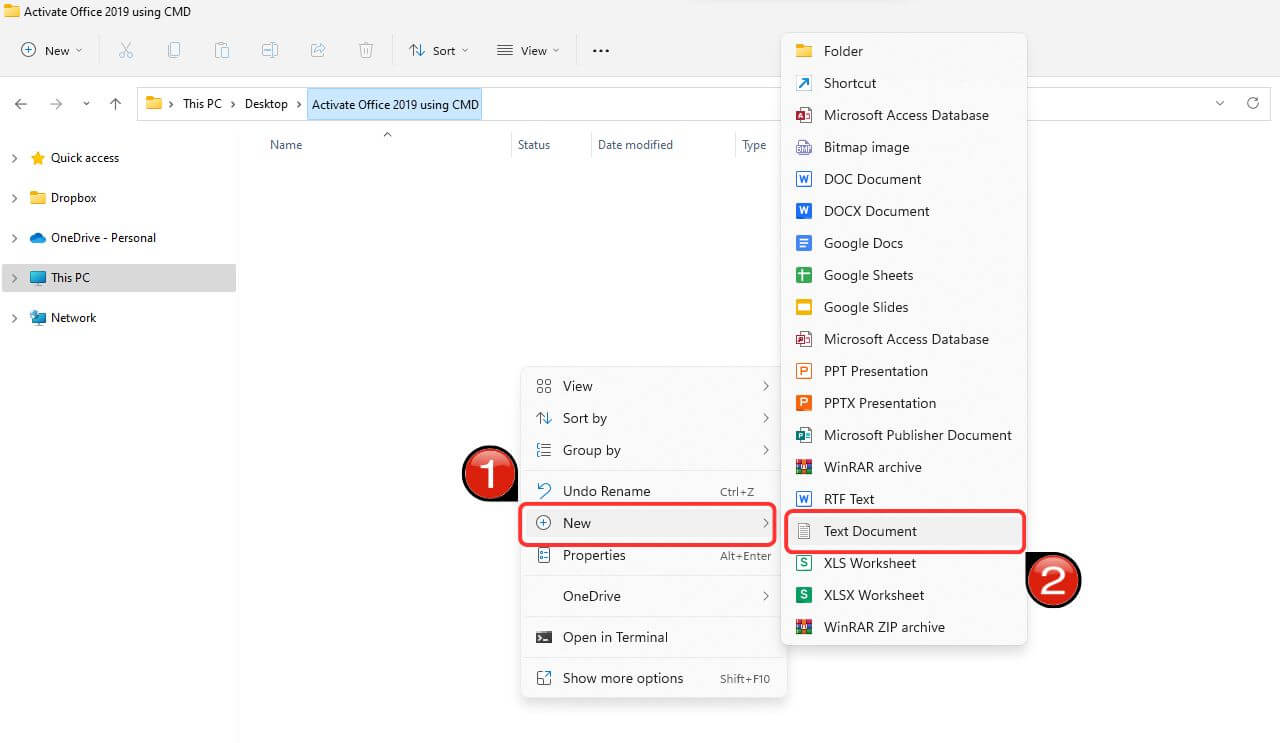Viewport: 1280px width, 743px height.
Task: Open the New dropdown in toolbar
Action: [52, 51]
